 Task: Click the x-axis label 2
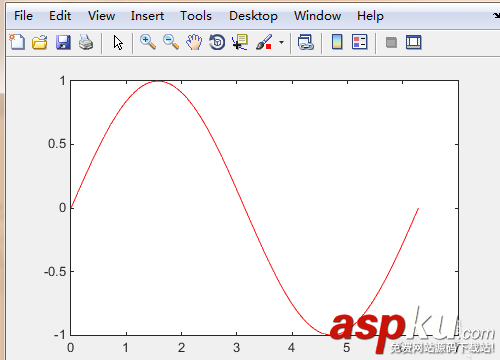pos(181,348)
